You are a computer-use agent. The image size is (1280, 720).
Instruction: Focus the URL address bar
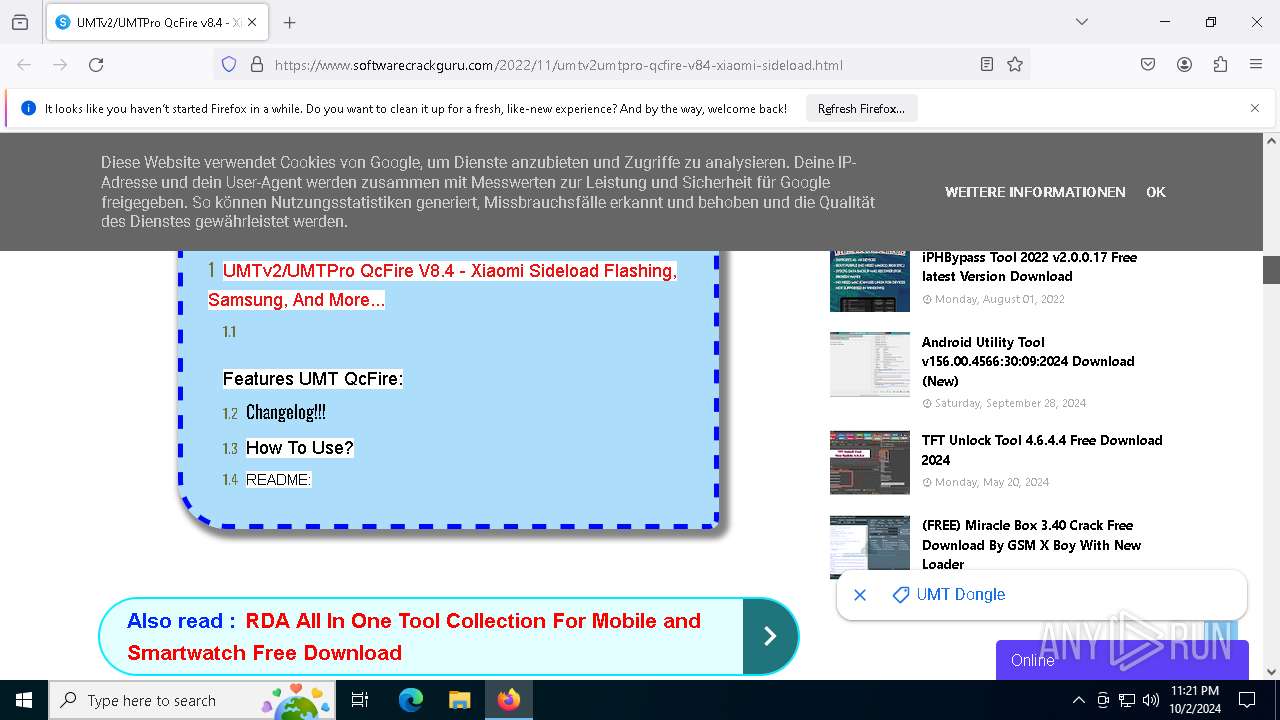pos(620,64)
